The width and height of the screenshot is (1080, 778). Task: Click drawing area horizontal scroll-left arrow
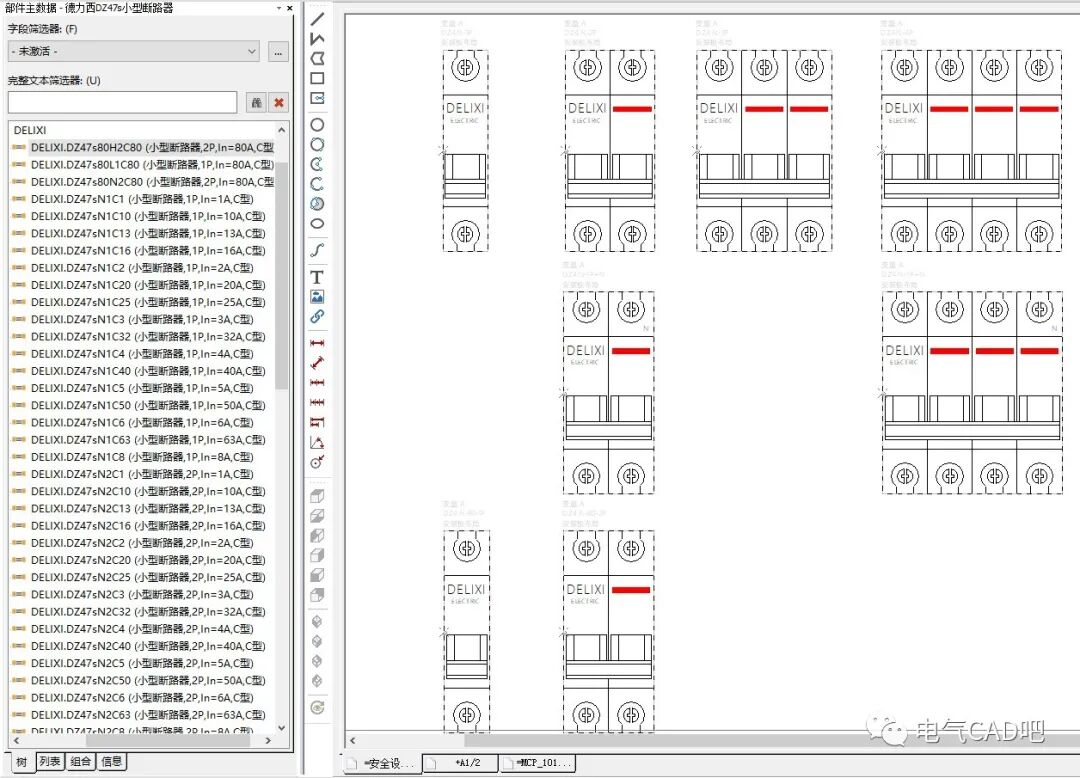click(x=353, y=741)
